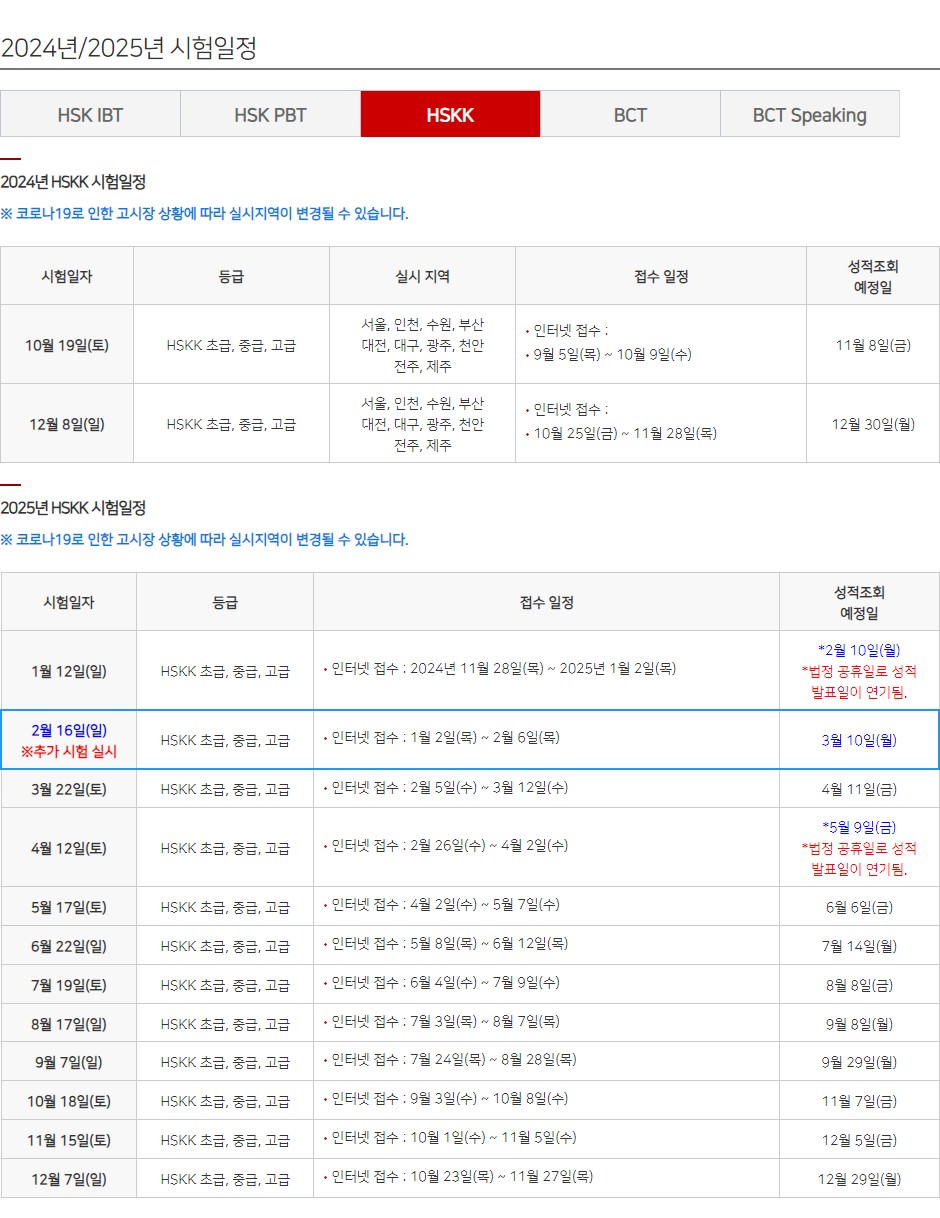Select the 1월 12일(일) exam date cell
The image size is (940, 1218).
pos(68,669)
